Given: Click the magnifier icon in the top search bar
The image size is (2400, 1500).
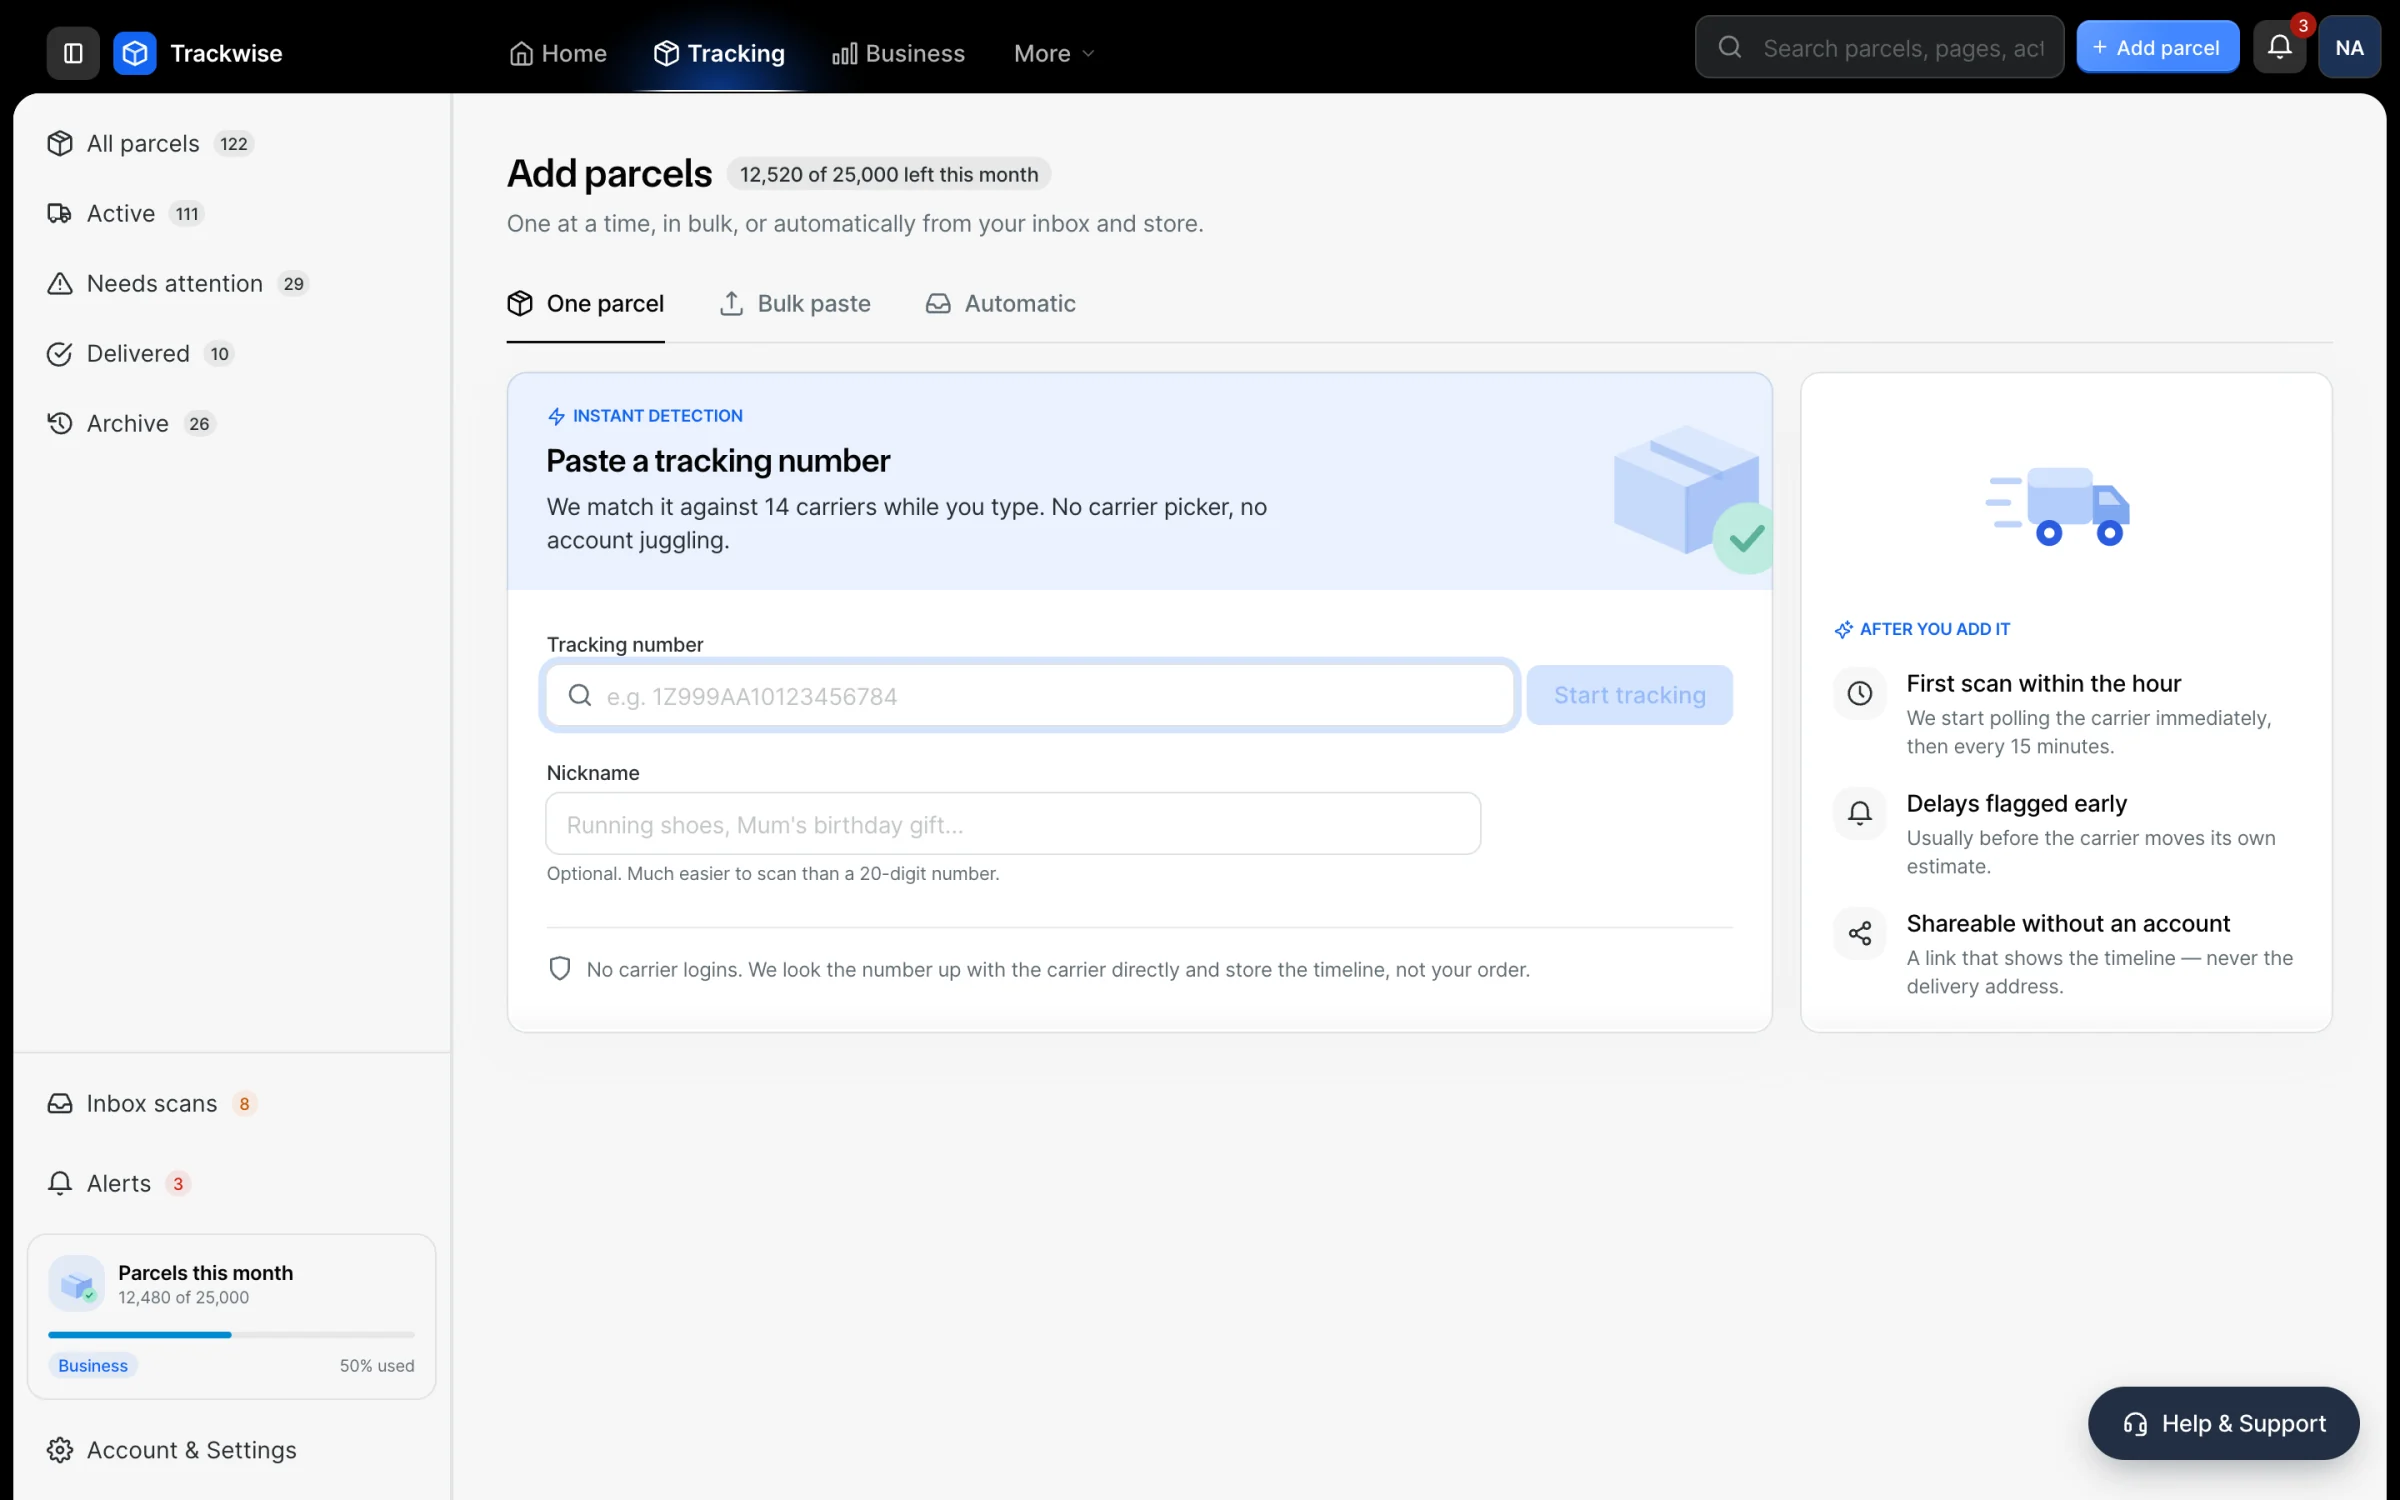Looking at the screenshot, I should click(1730, 47).
